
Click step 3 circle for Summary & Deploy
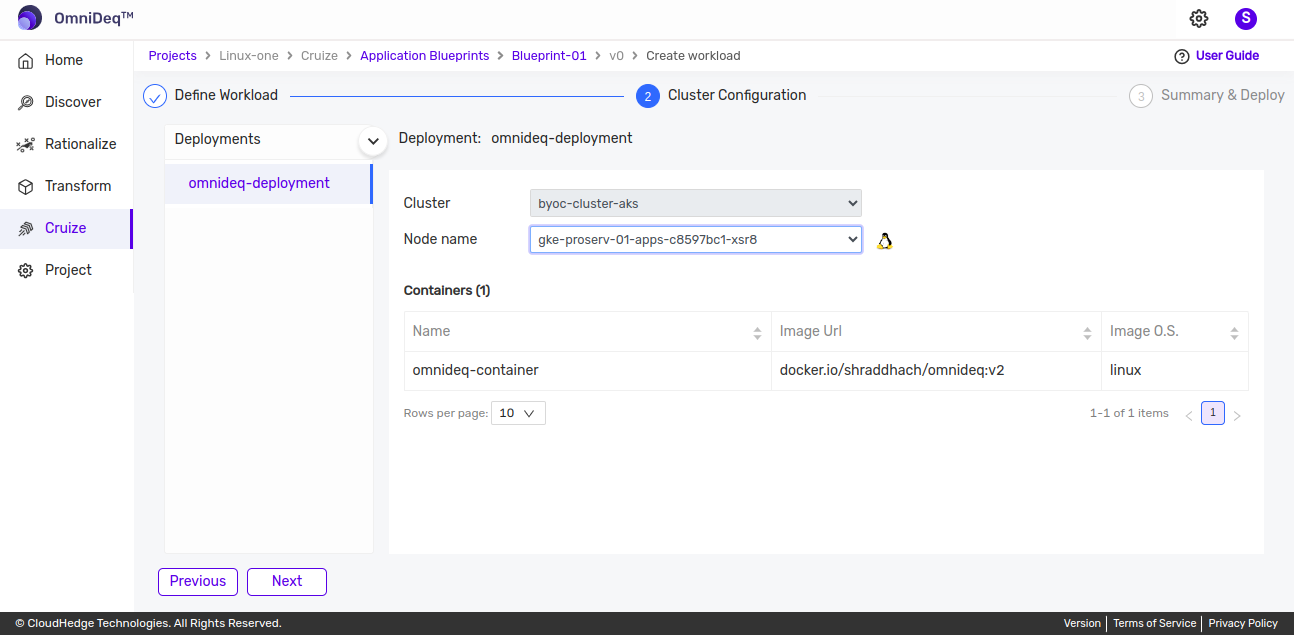[1141, 96]
